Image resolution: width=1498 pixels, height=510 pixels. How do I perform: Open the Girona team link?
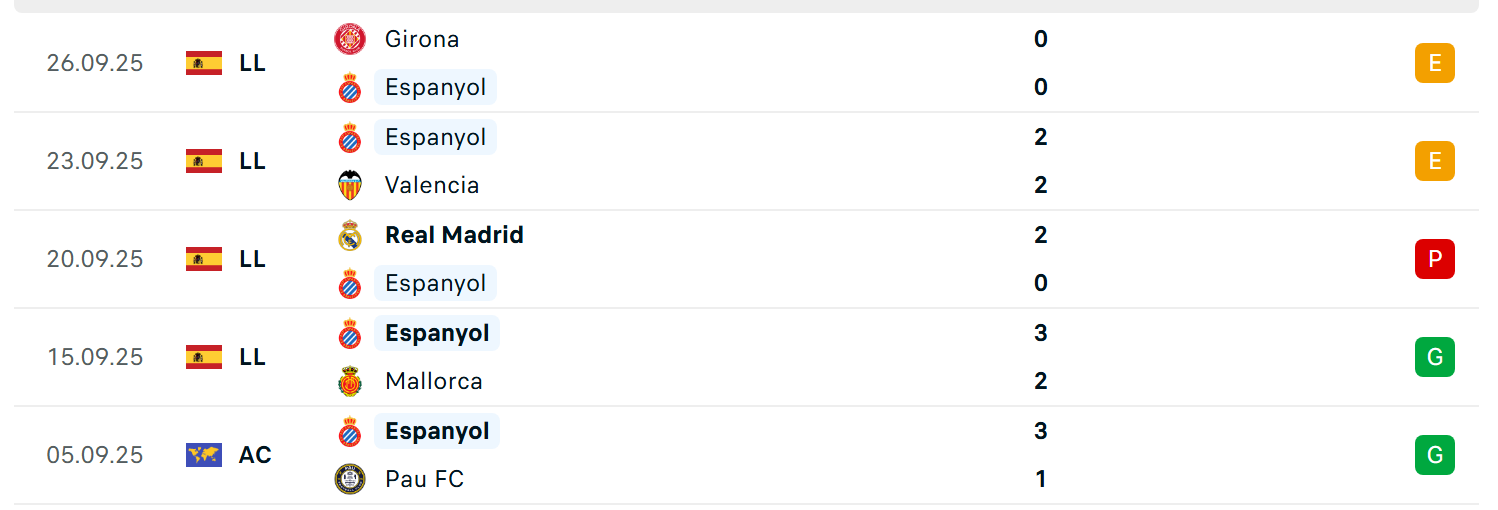click(422, 40)
